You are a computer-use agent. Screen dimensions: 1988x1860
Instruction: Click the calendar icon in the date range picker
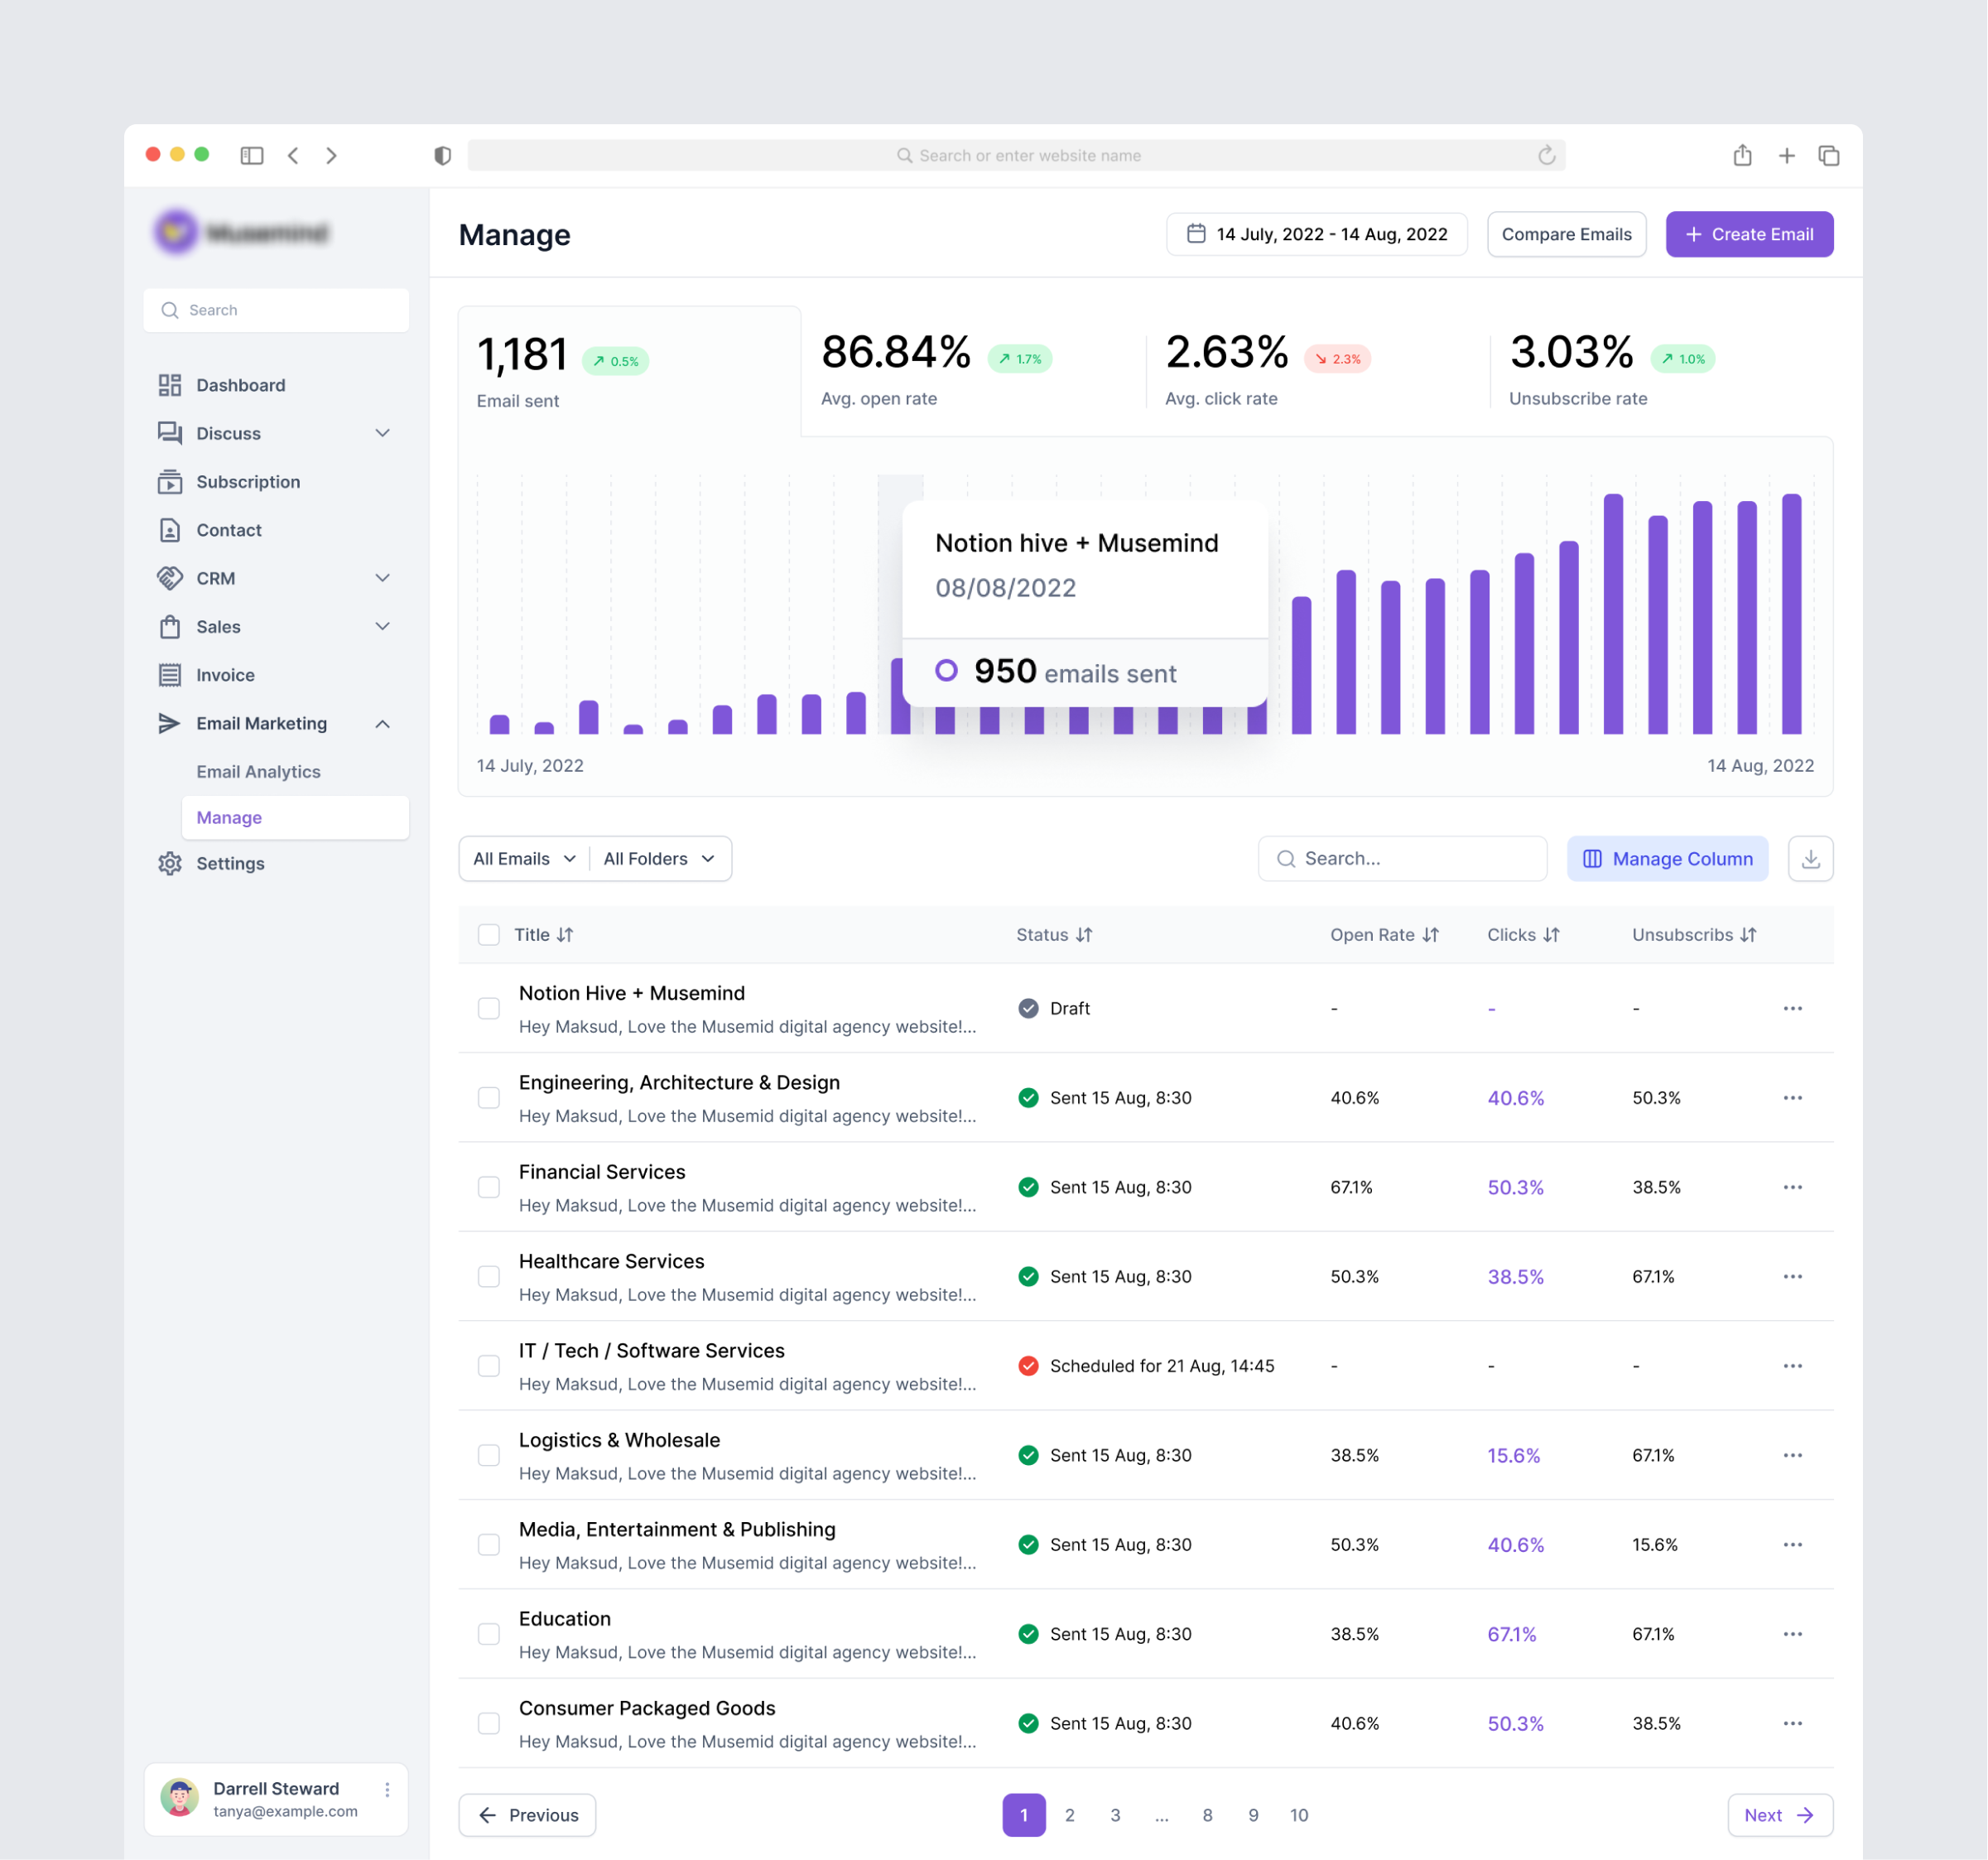(1196, 233)
